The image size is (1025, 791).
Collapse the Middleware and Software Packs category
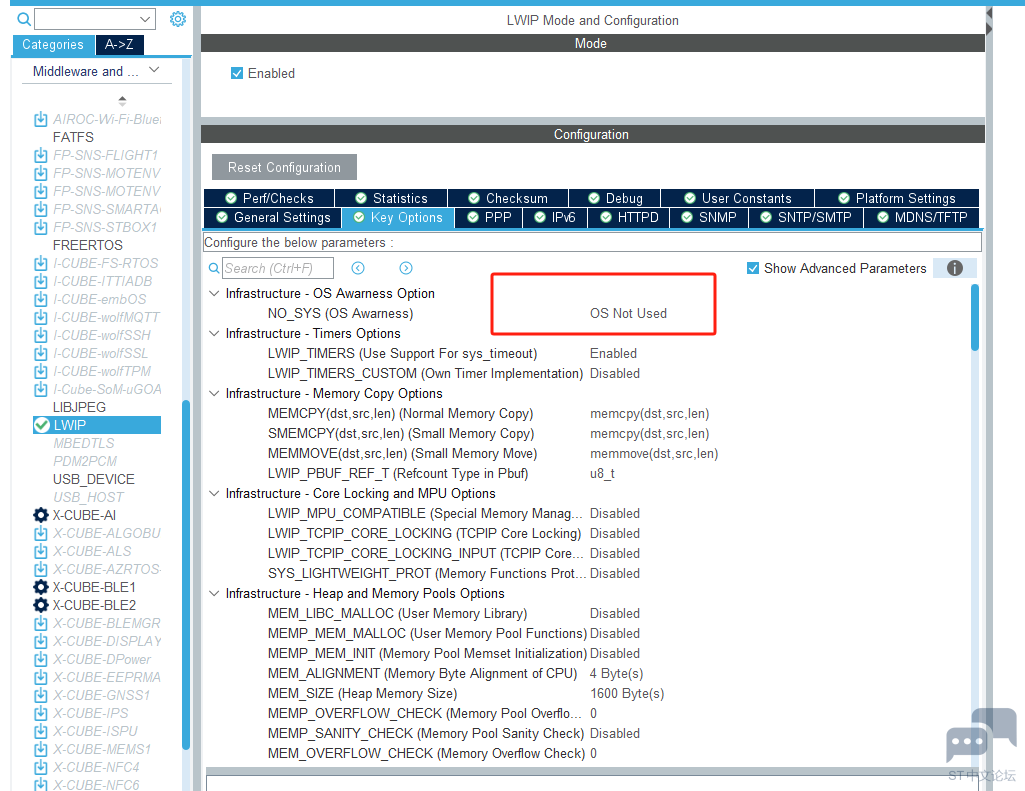click(154, 70)
